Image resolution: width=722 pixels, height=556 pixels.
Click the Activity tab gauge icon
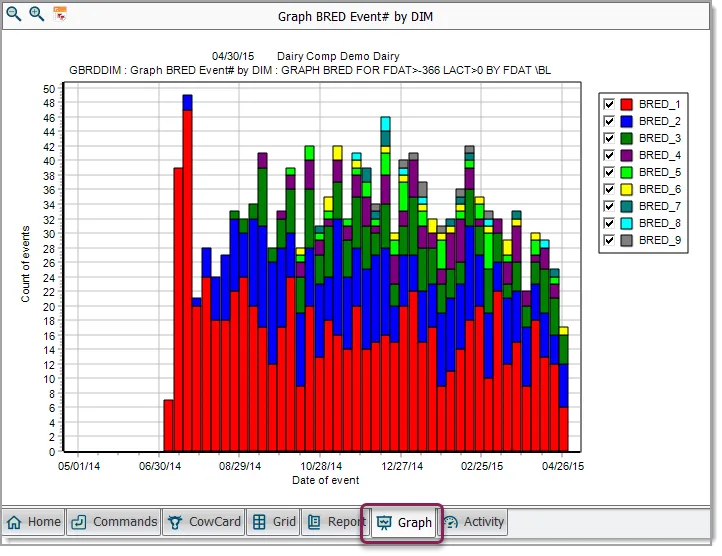coord(451,522)
